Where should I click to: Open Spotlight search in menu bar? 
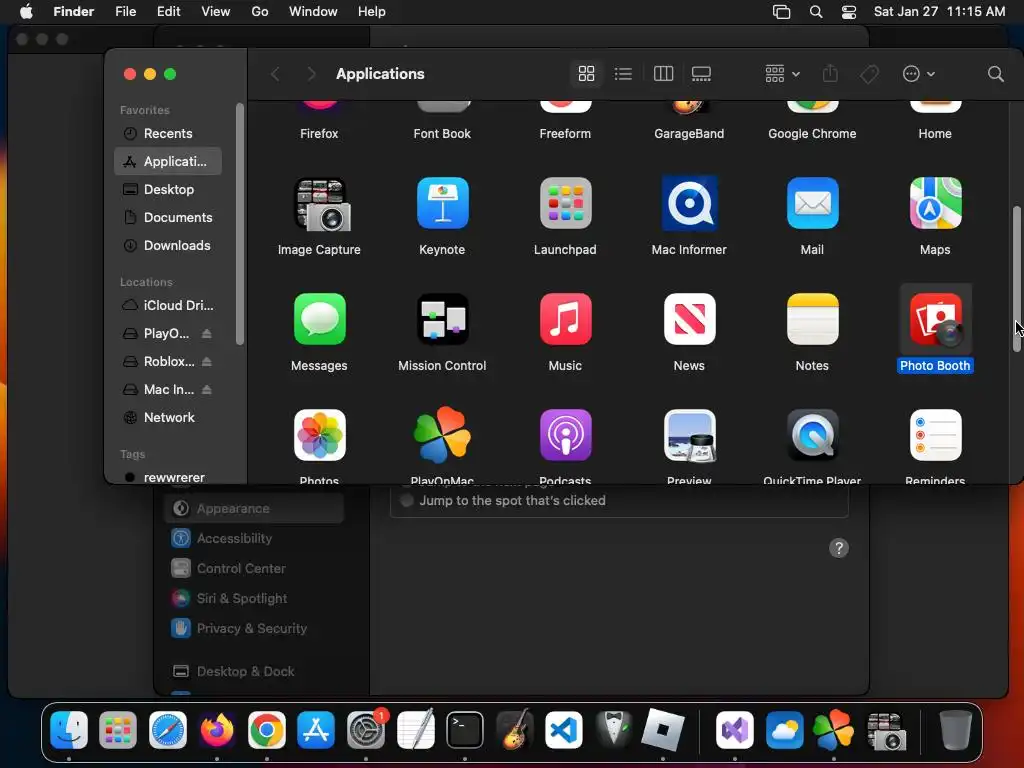tap(816, 12)
